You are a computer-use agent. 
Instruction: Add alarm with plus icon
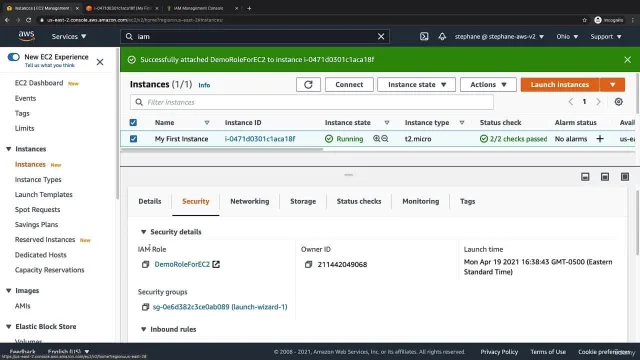[600, 139]
